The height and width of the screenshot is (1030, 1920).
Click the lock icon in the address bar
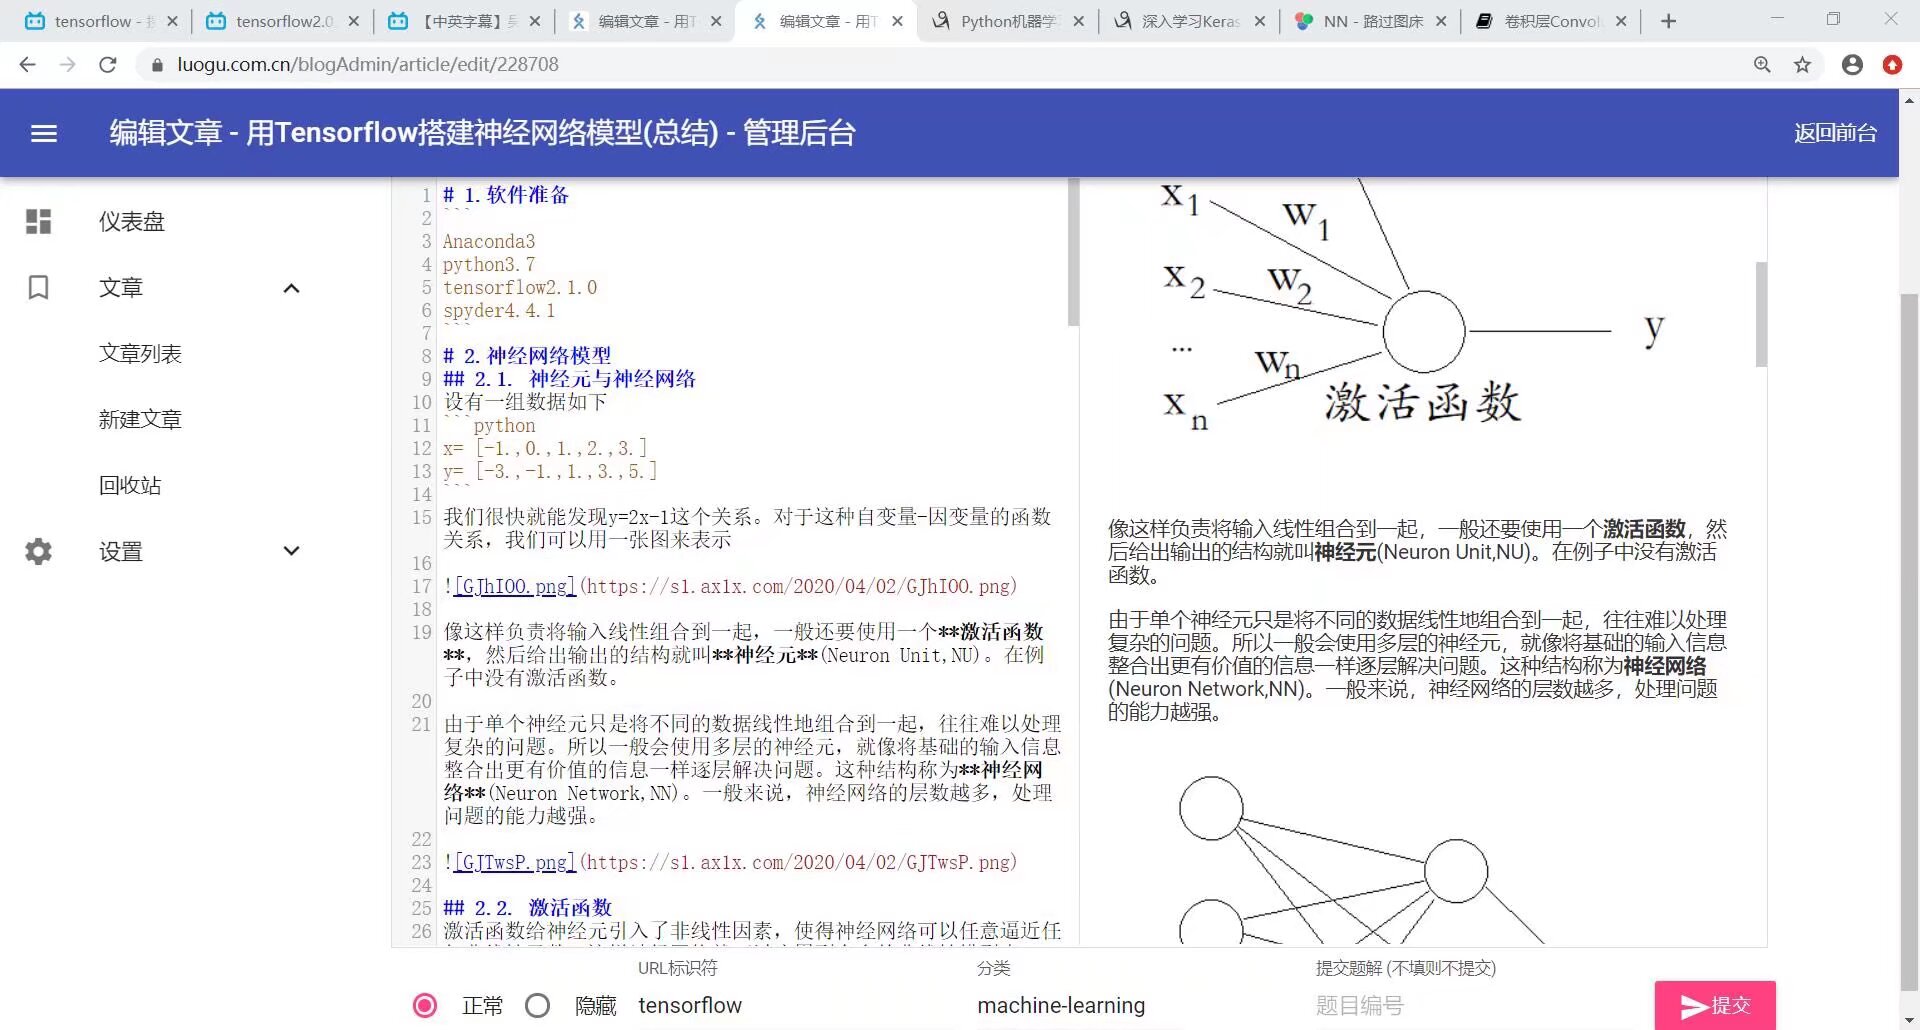coord(156,65)
